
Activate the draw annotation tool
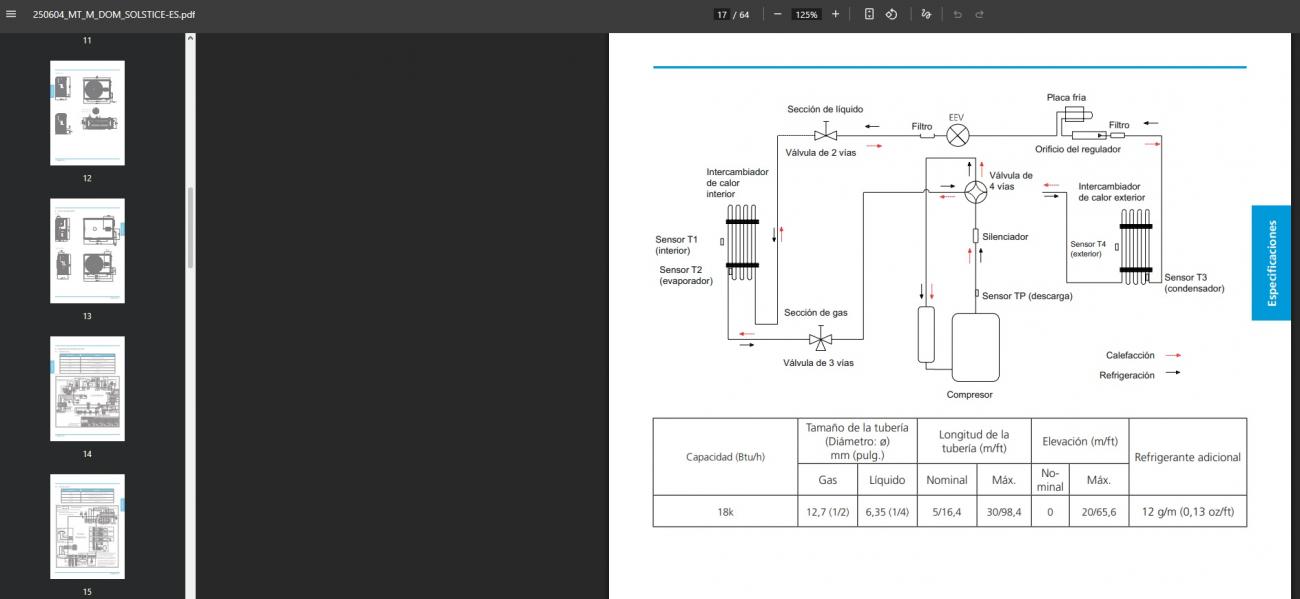[x=926, y=14]
